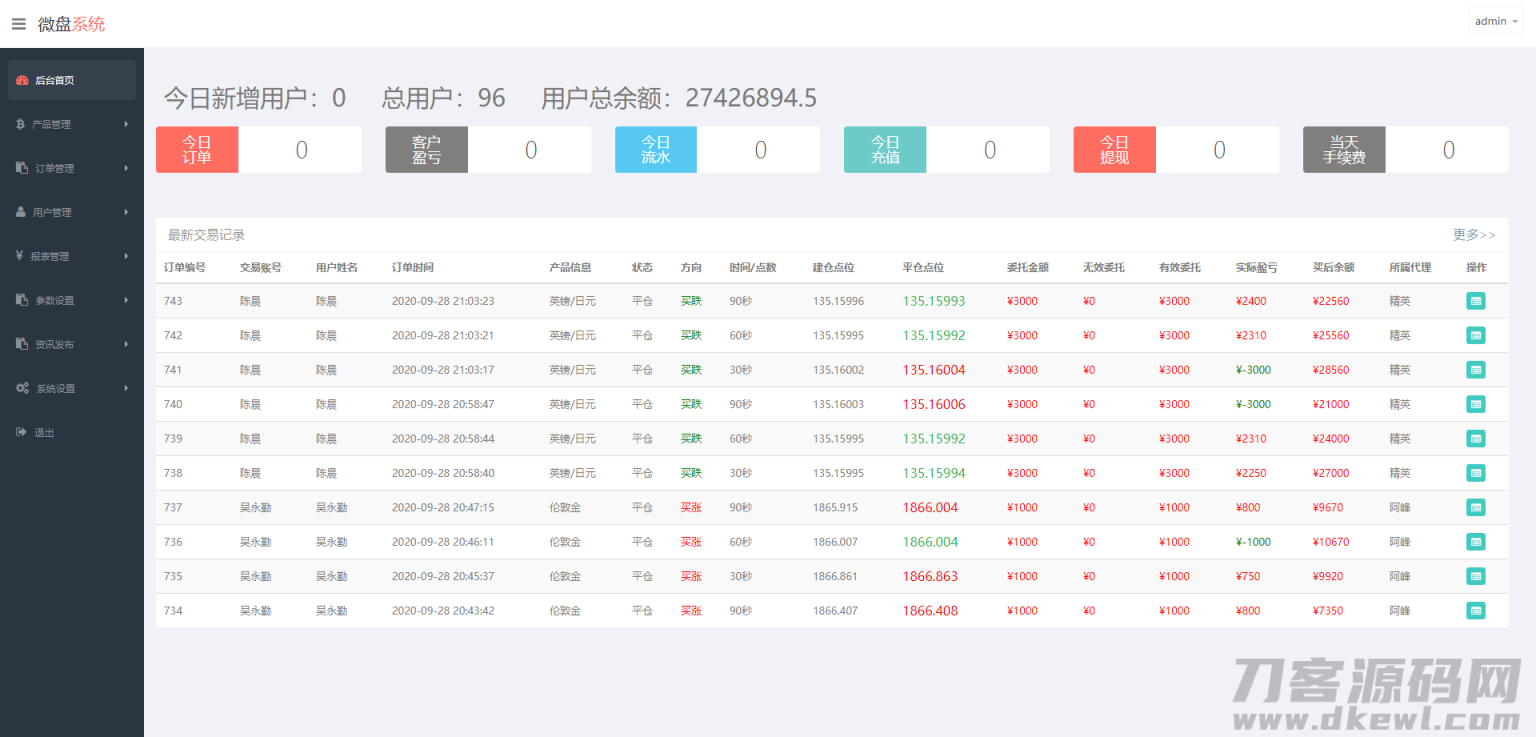Viewport: 1536px width, 737px height.
Task: Open details icon for order 741
Action: [1475, 370]
